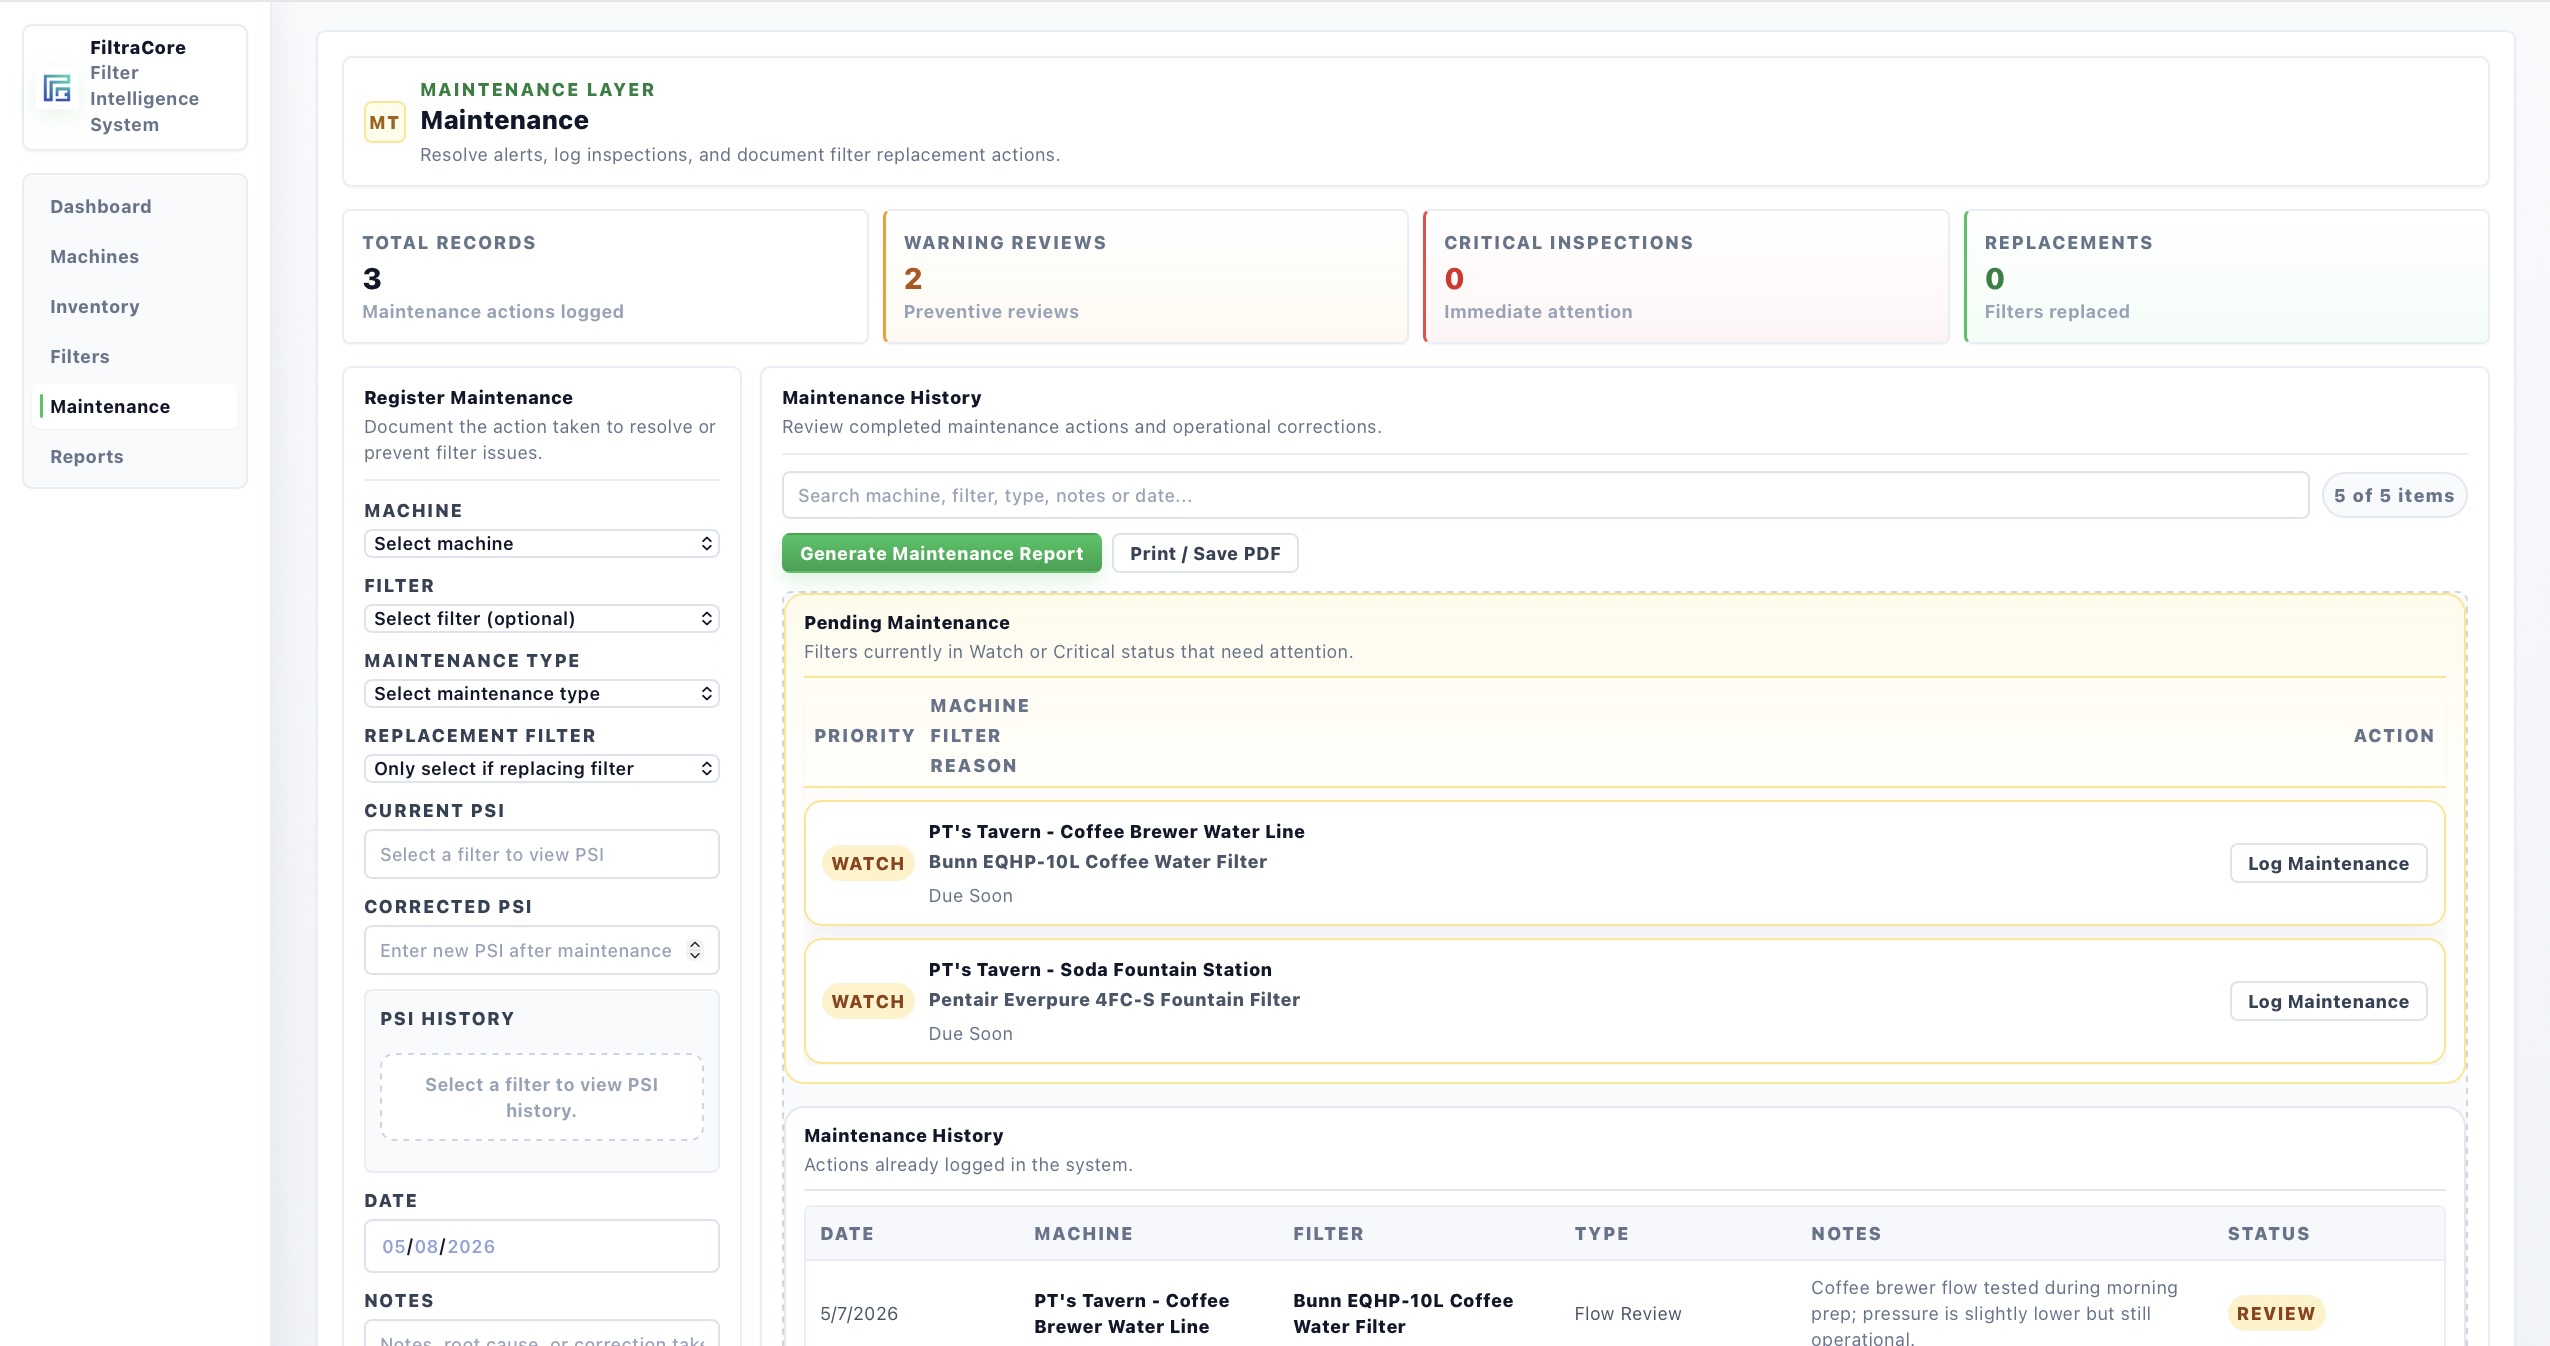Navigate to Filters

pyautogui.click(x=80, y=357)
